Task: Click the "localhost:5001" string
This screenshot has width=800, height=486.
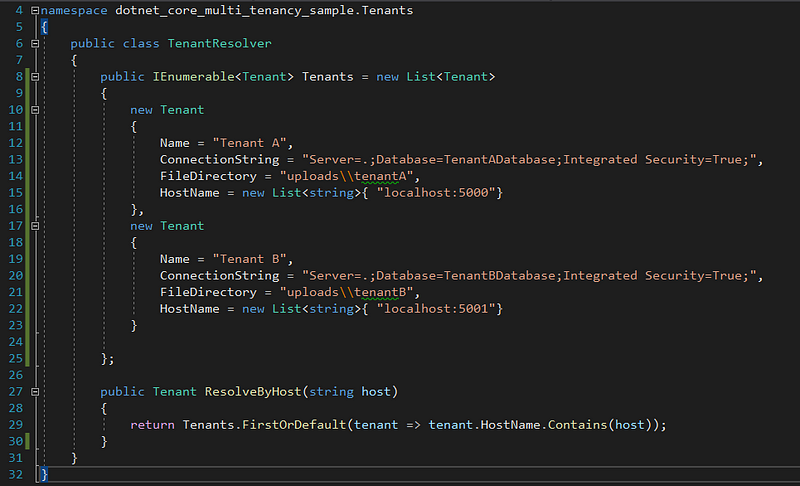Action: point(436,309)
